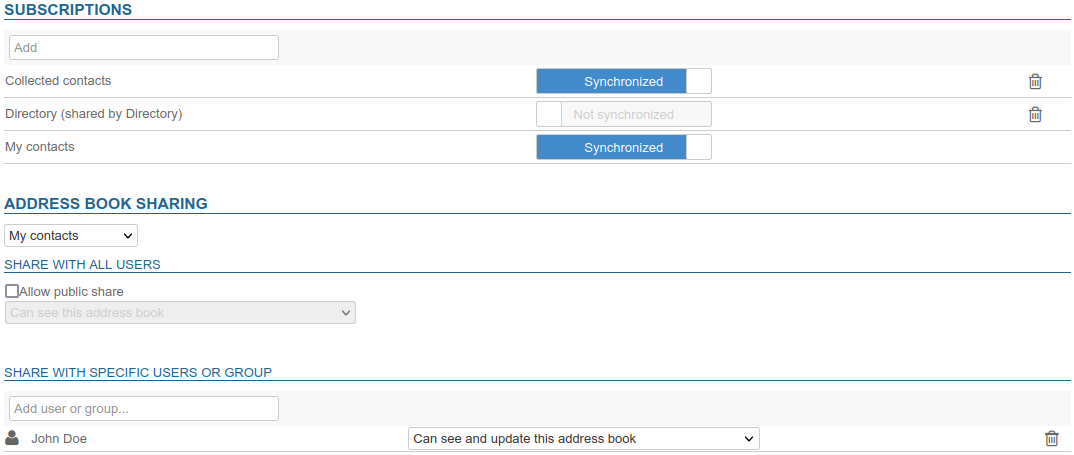Toggle Collected contacts synchronization switch
1074x455 pixels.
pos(623,82)
